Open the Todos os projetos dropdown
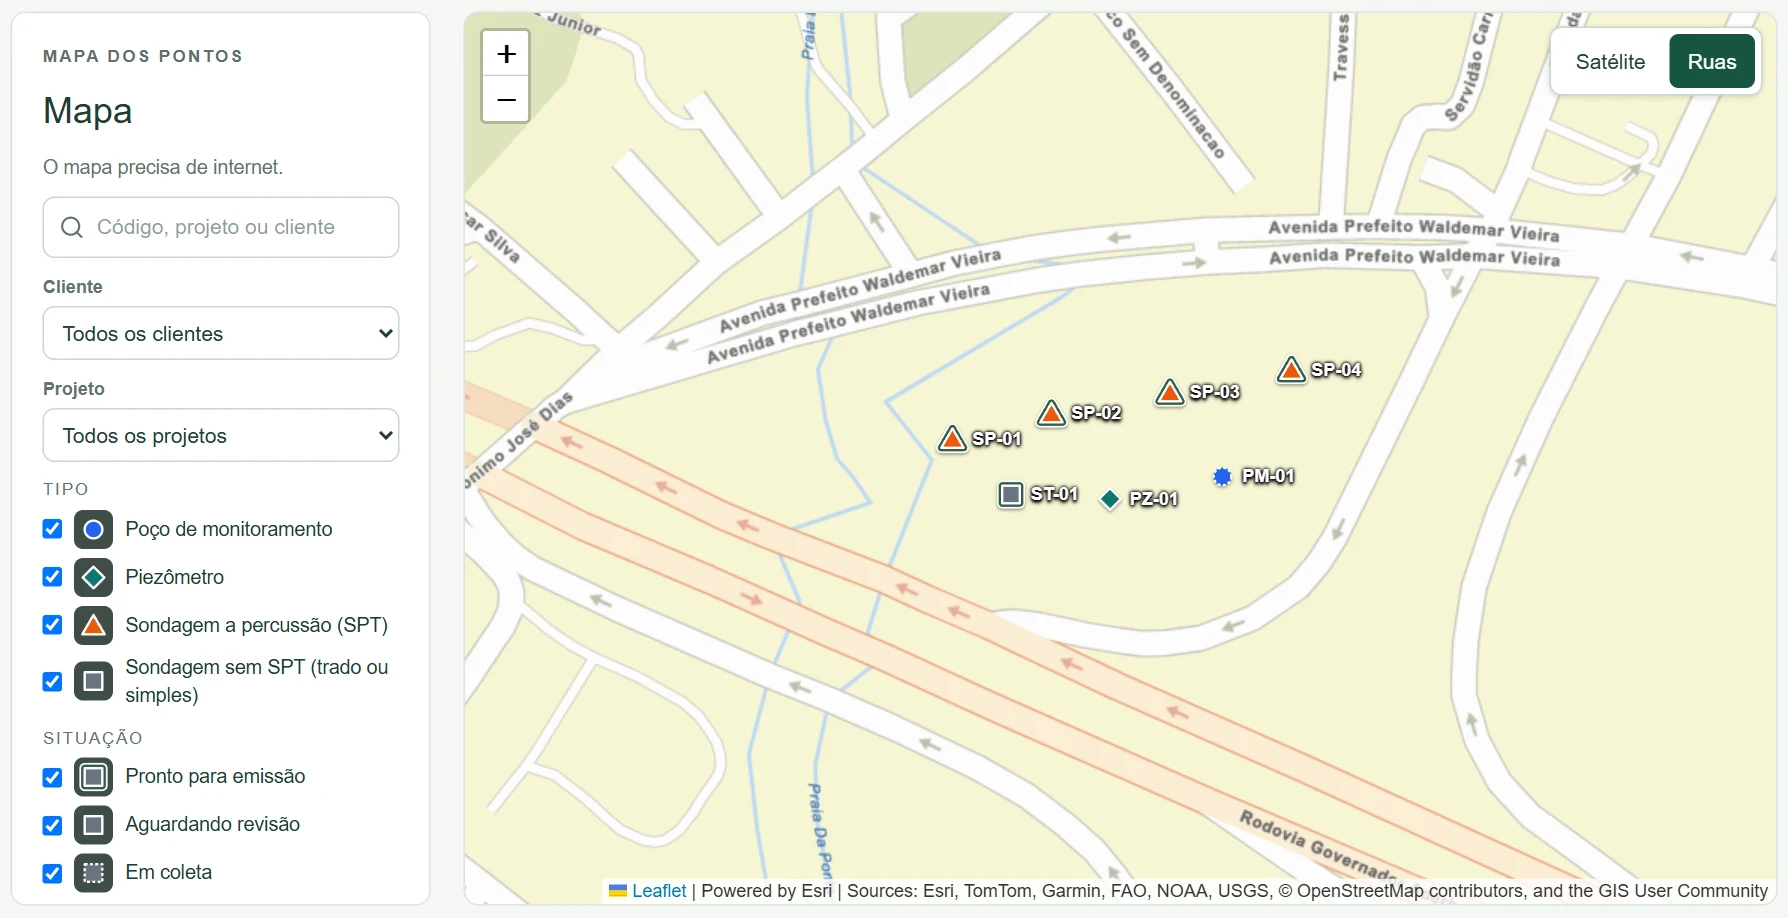Viewport: 1788px width, 918px height. tap(221, 435)
